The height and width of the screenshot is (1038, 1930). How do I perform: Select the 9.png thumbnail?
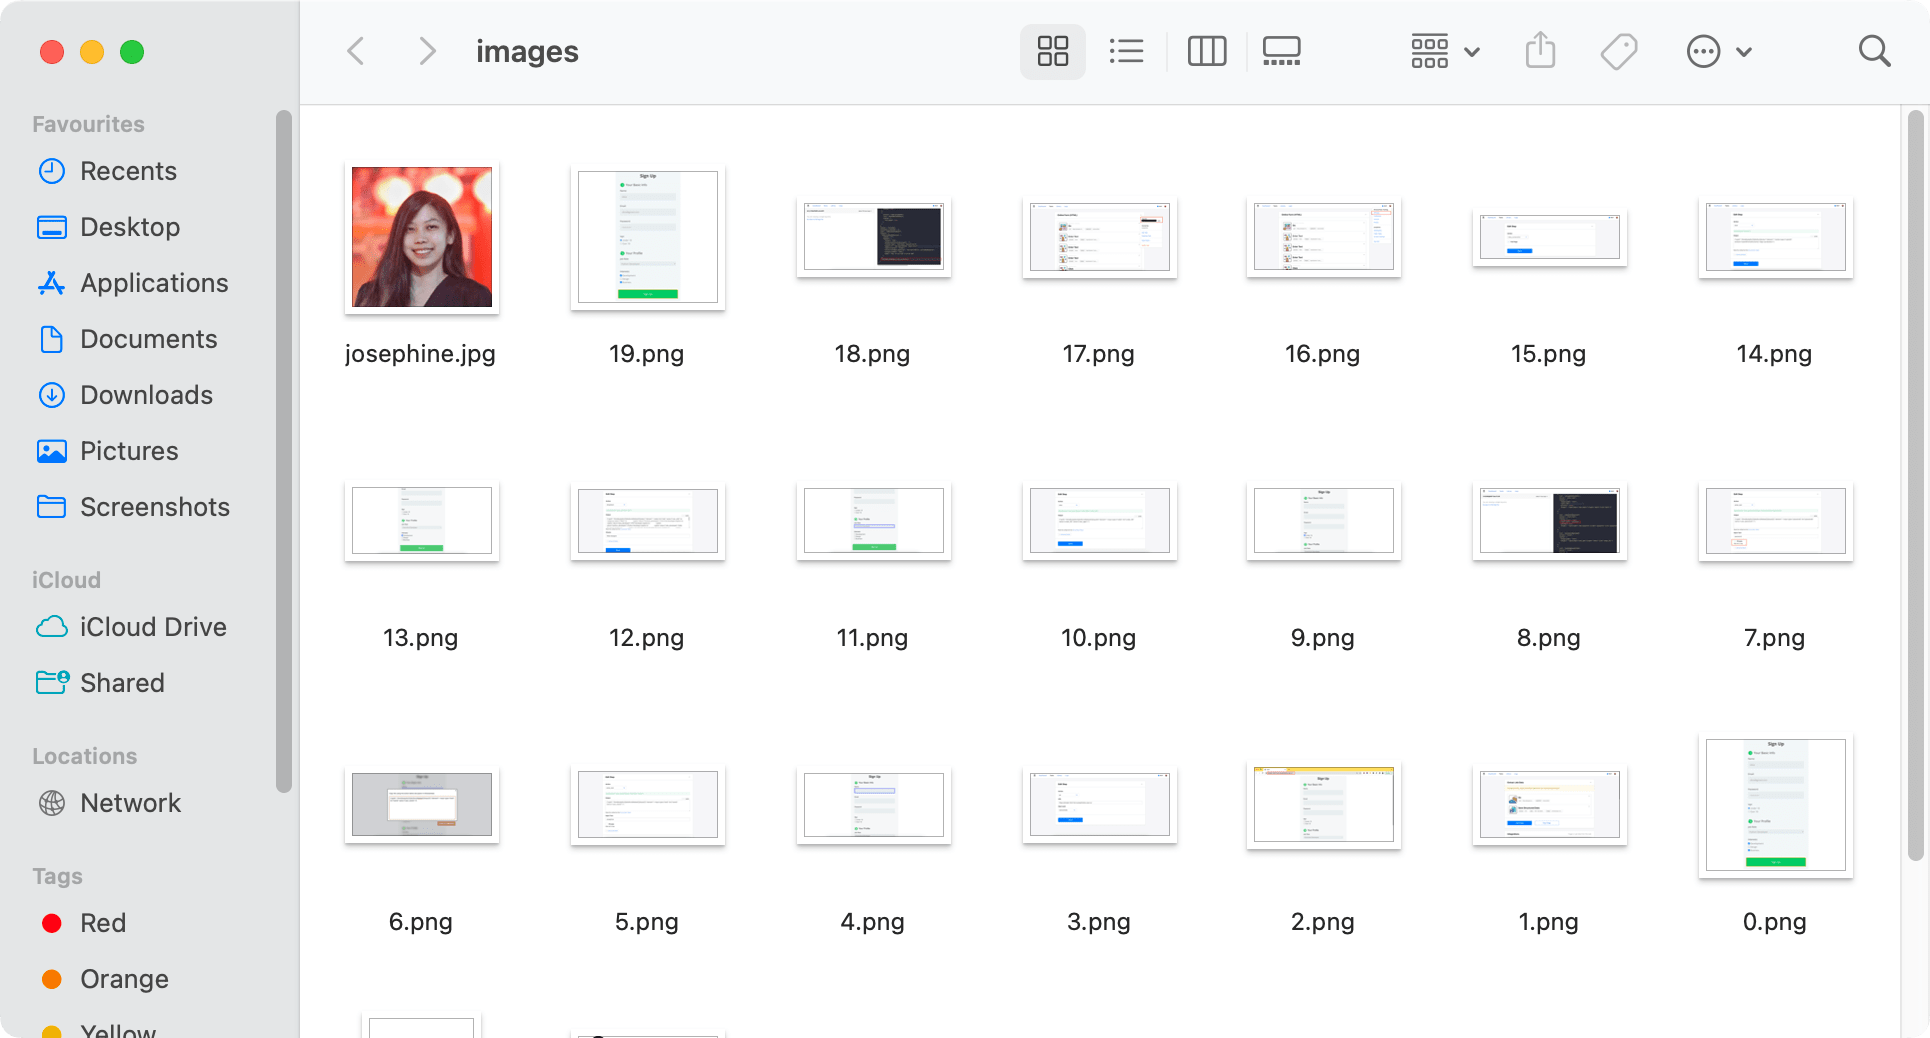click(x=1324, y=521)
